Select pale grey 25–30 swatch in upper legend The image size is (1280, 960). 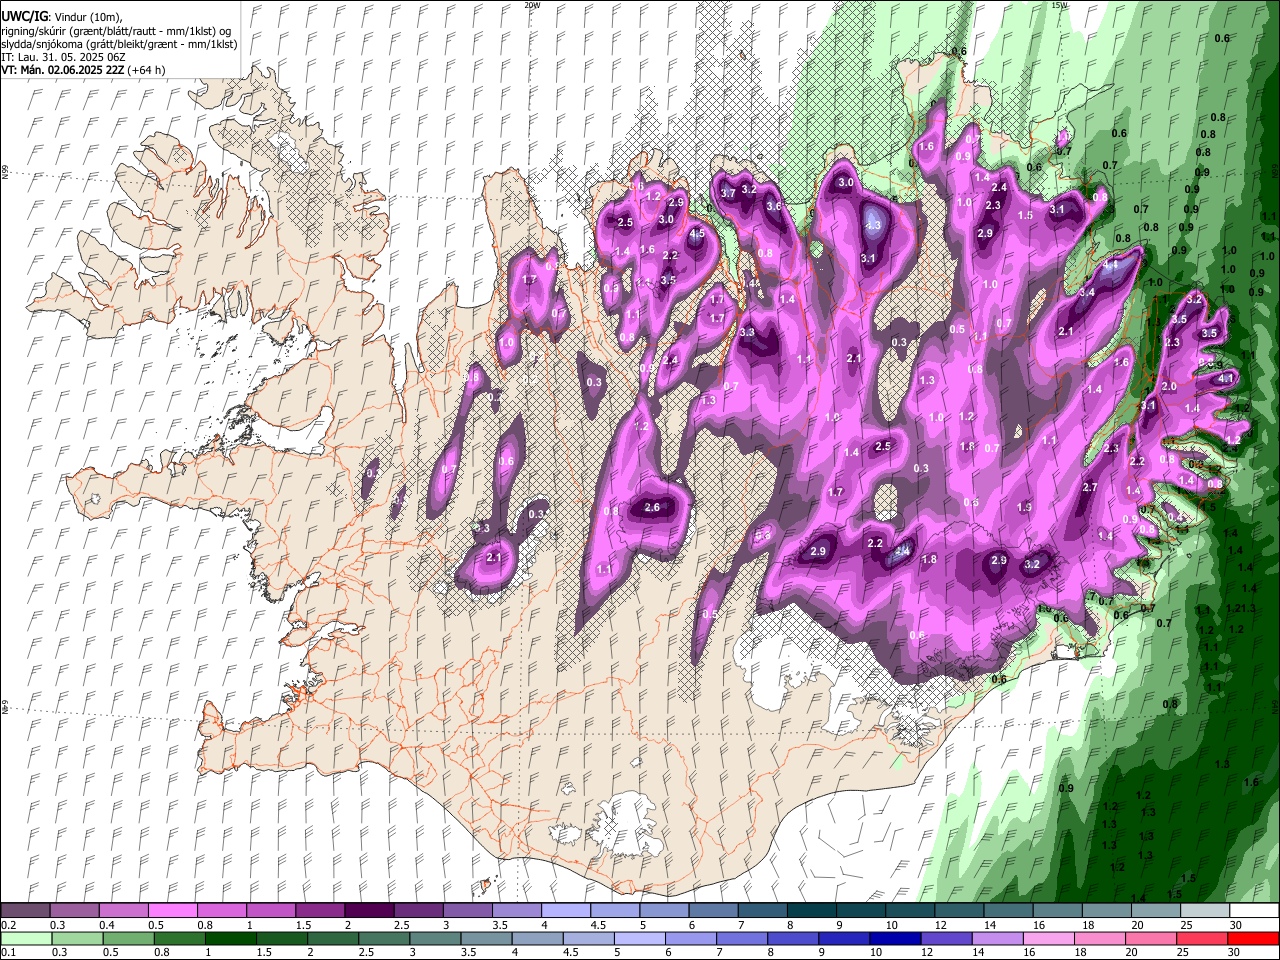[1205, 911]
